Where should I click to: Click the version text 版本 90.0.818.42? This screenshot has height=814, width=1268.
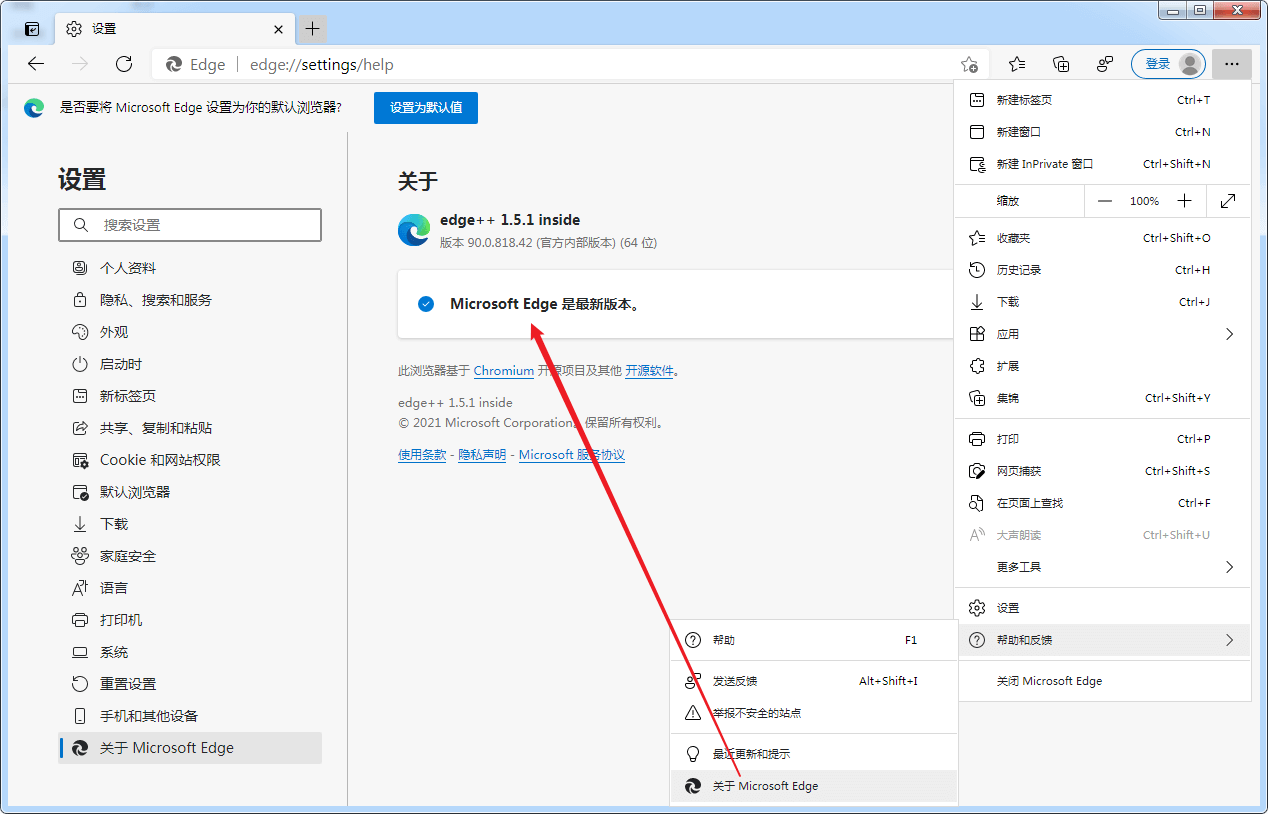(548, 243)
